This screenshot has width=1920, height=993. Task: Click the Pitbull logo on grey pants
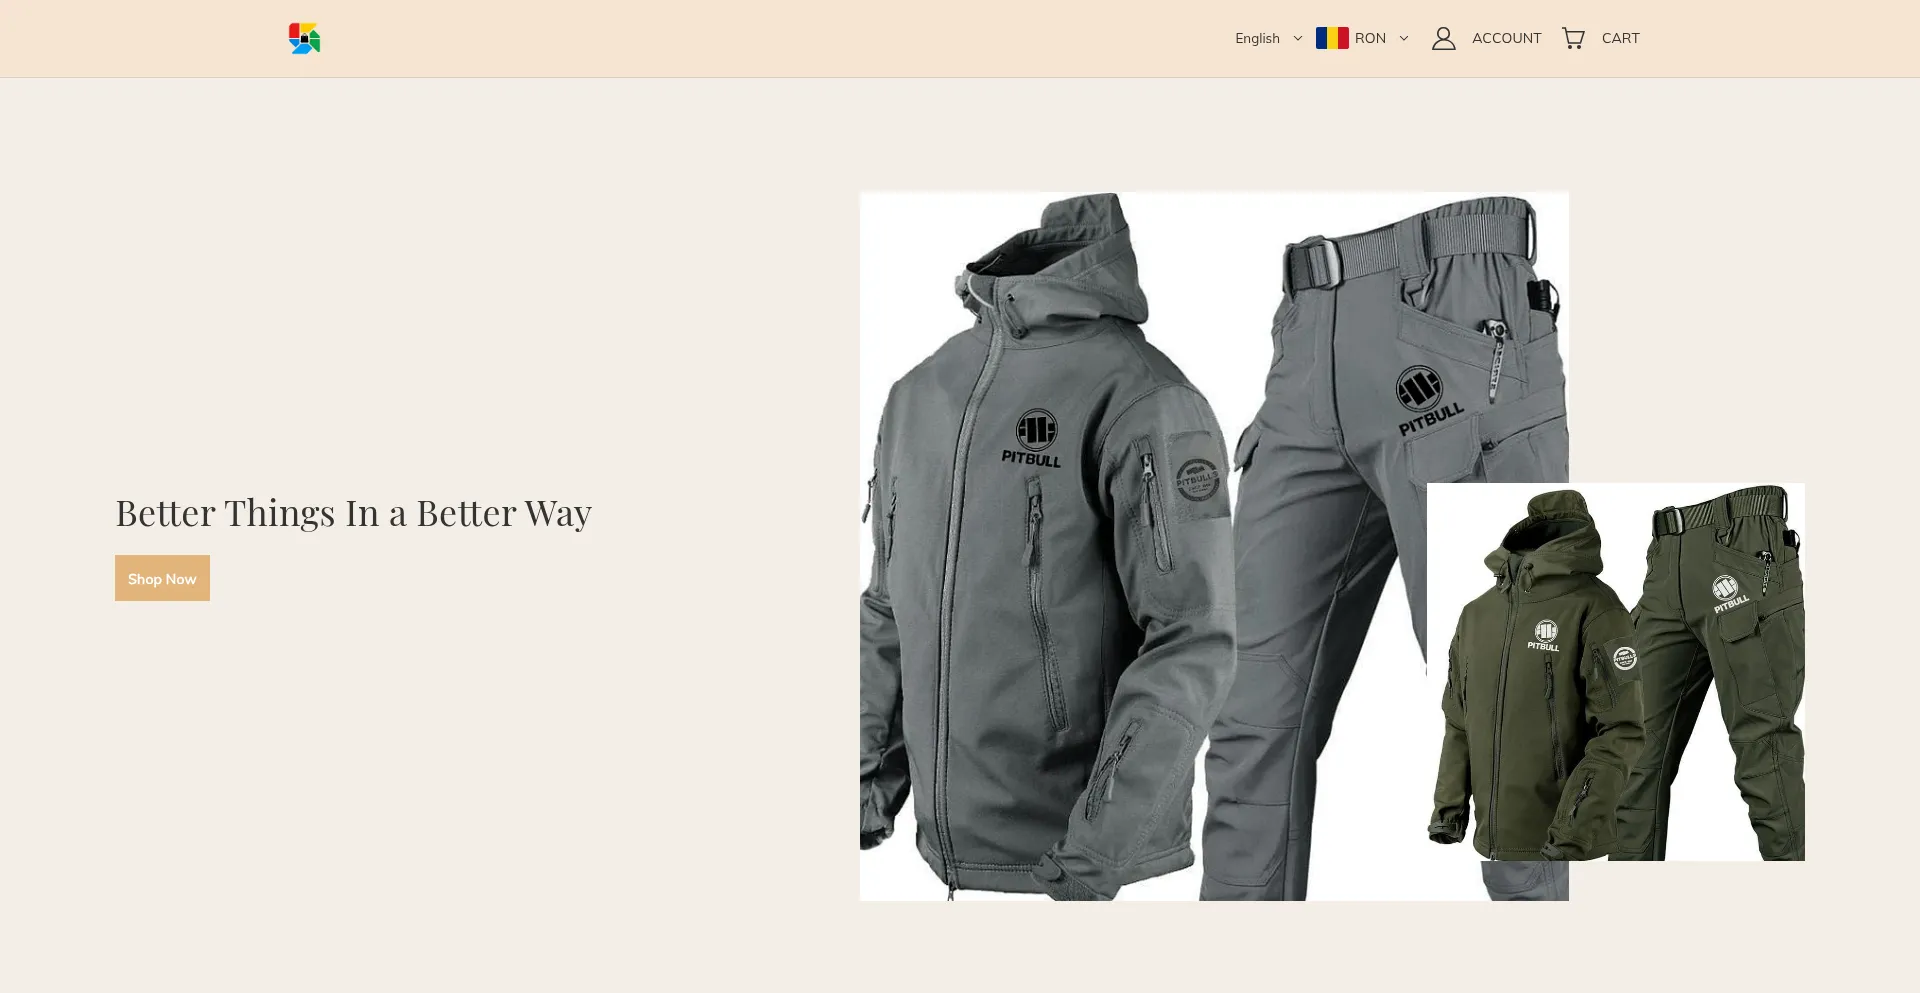point(1427,401)
